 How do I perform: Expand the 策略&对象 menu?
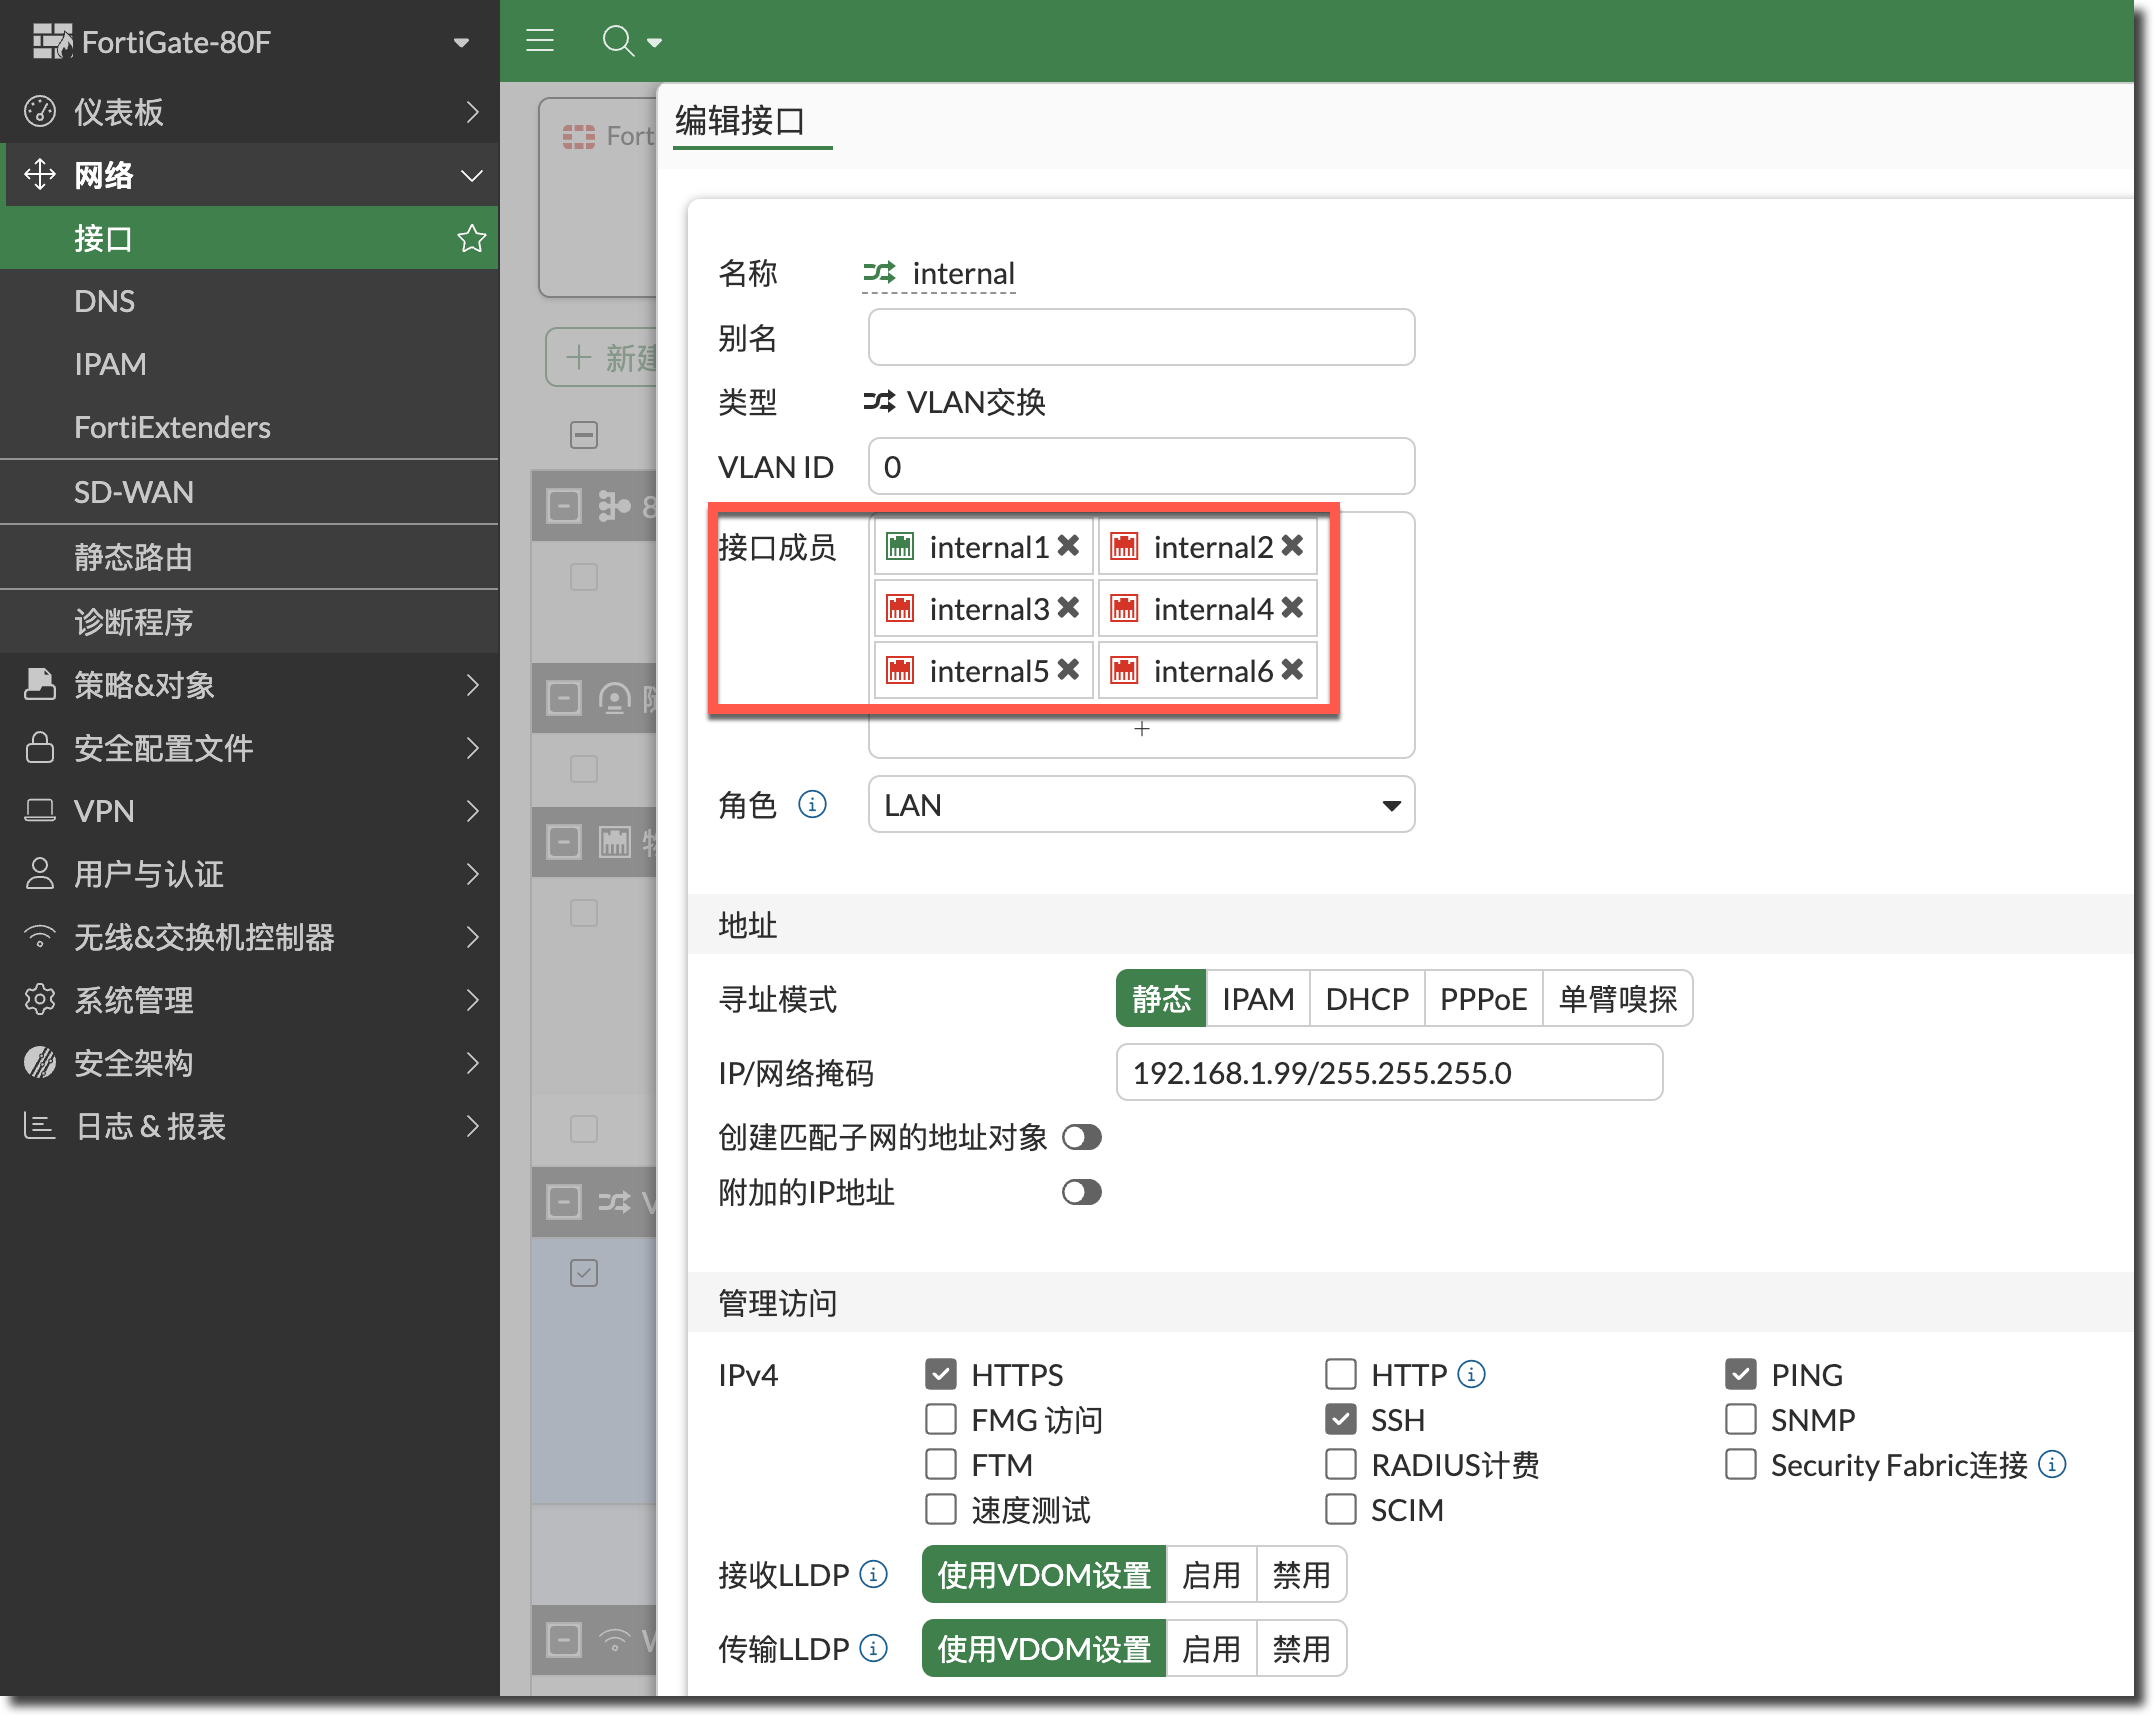pyautogui.click(x=249, y=685)
